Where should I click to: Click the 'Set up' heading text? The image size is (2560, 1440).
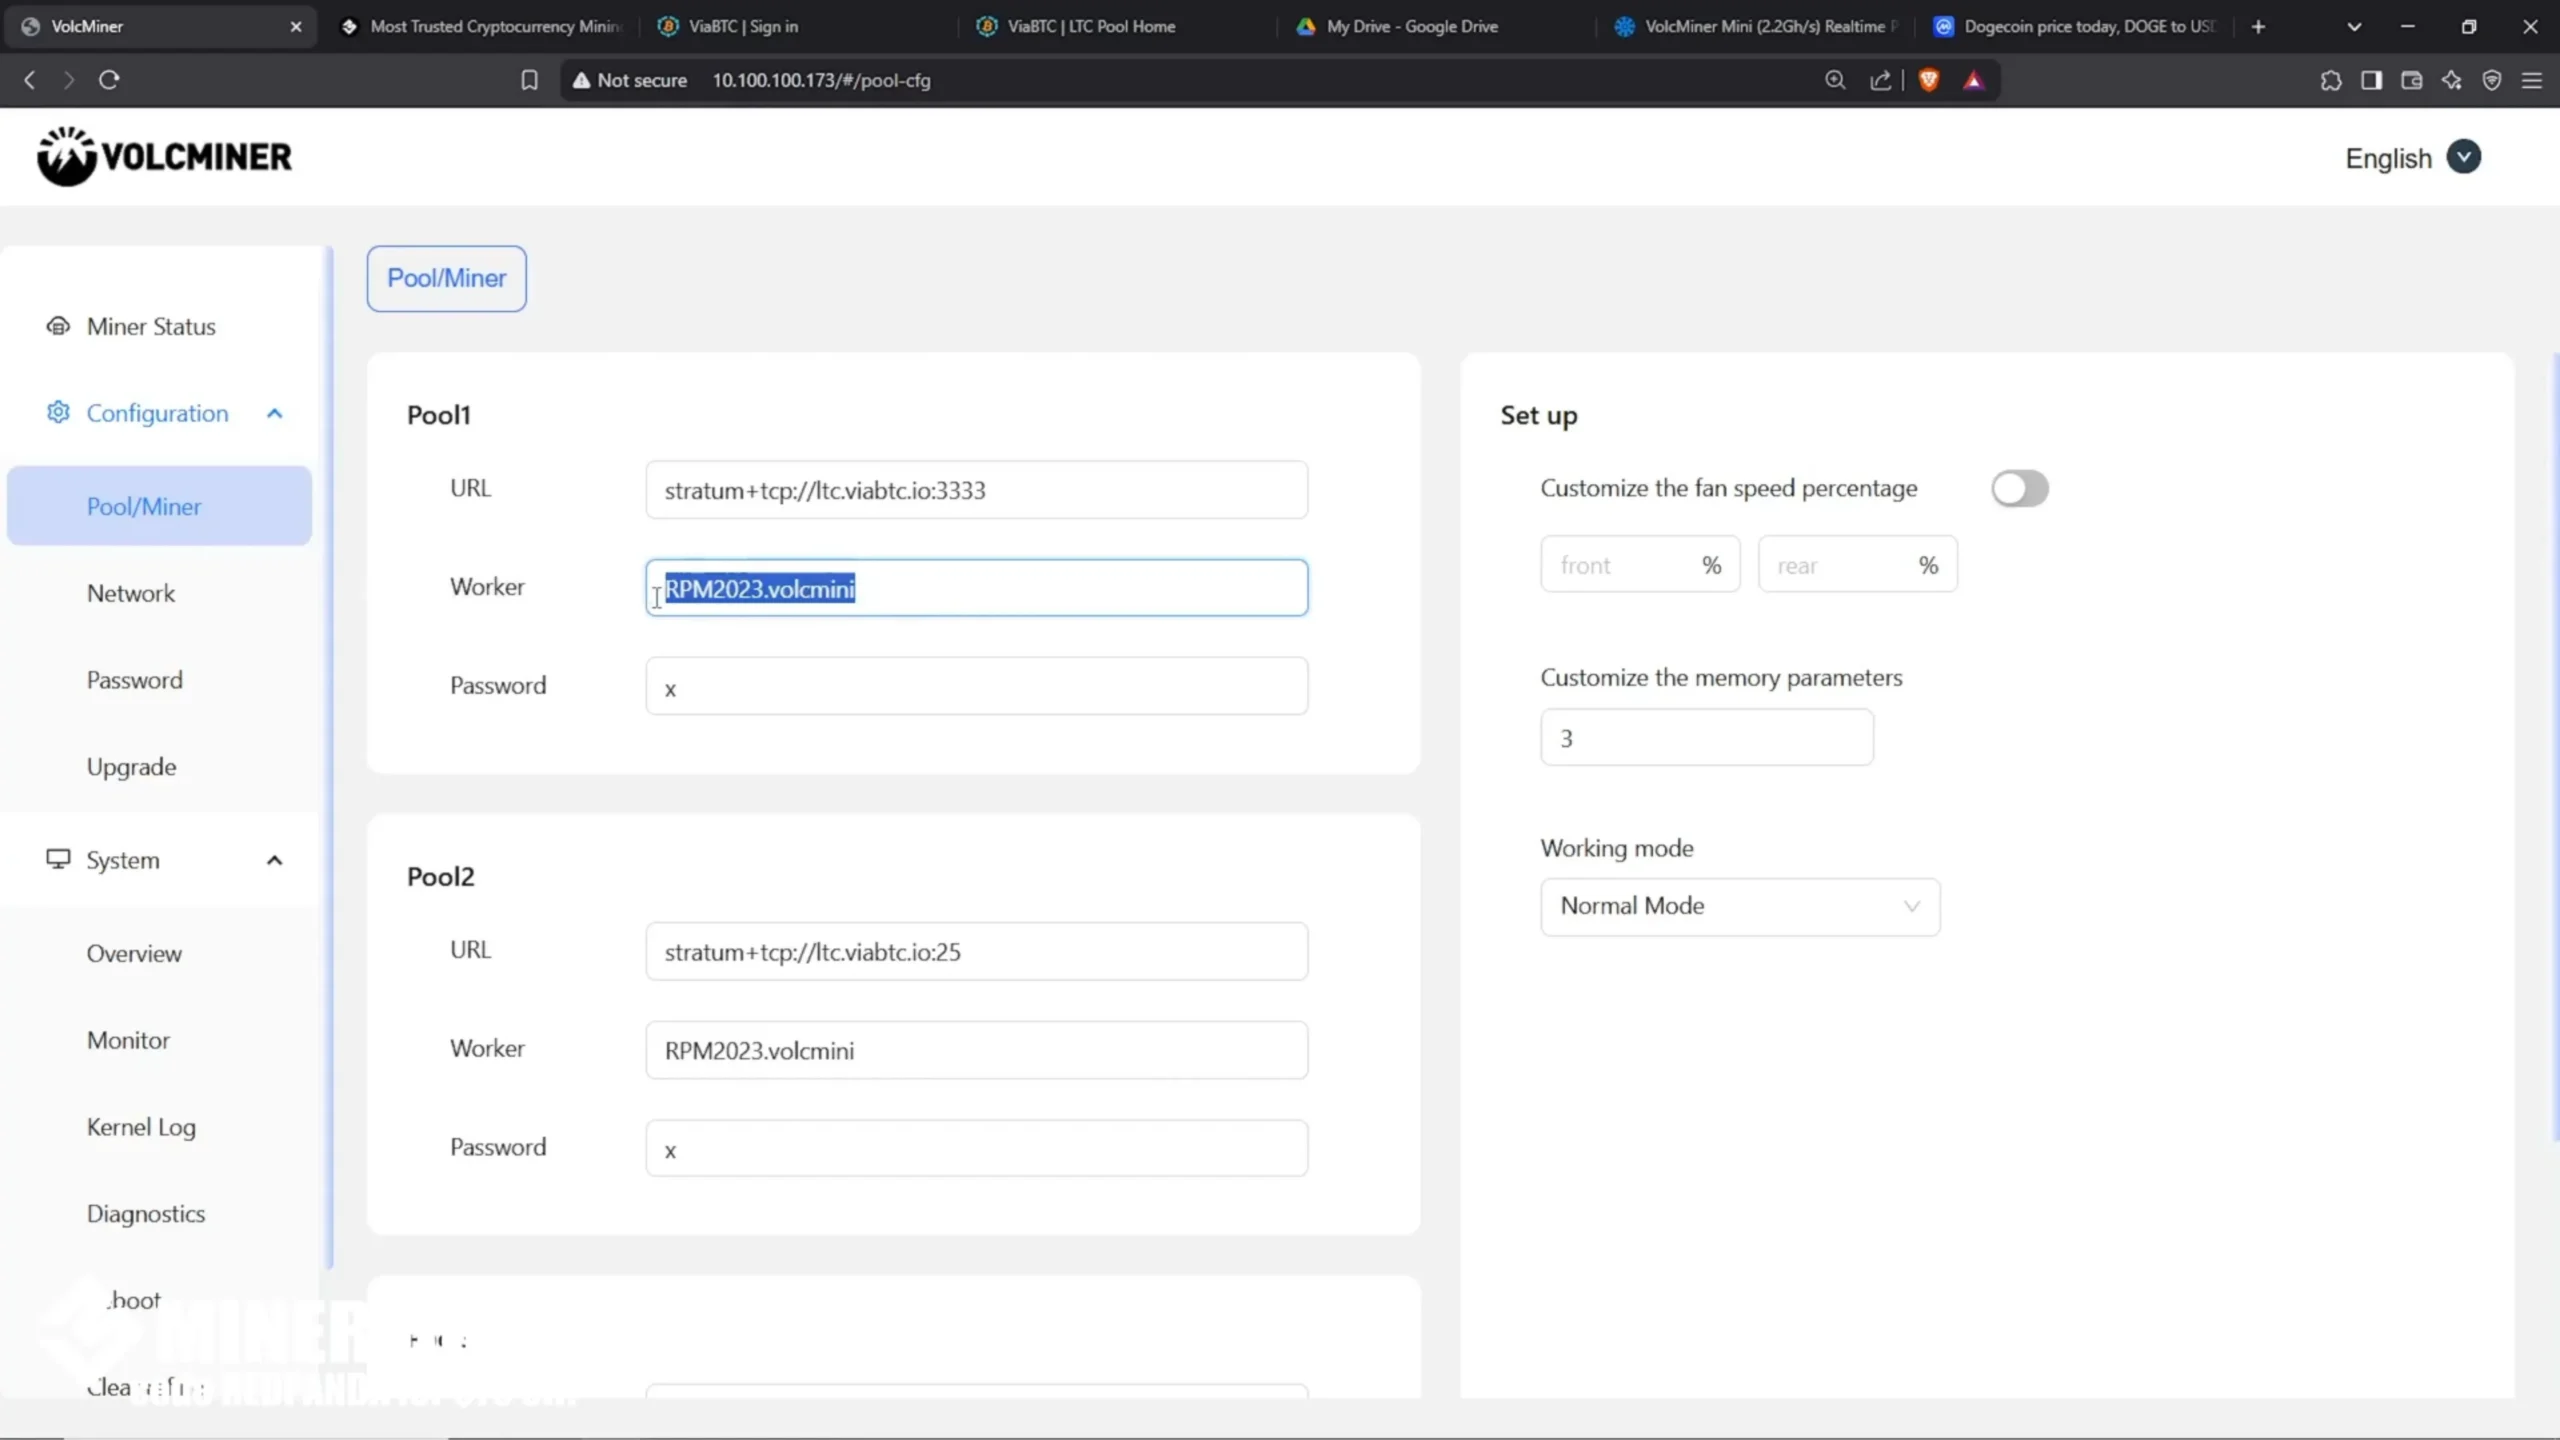(x=1539, y=415)
